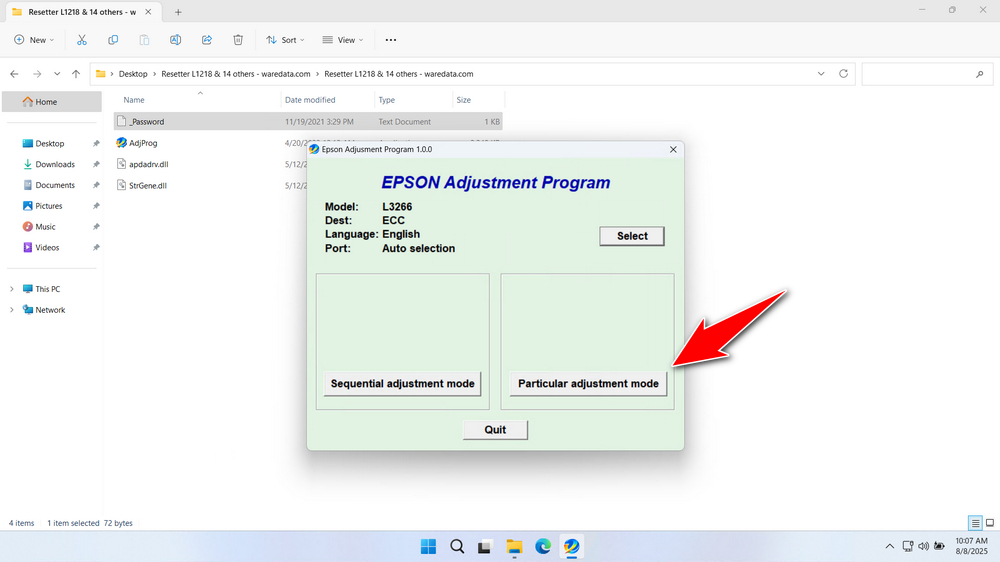Open File Explorer from taskbar
The image size is (1000, 562).
click(514, 547)
